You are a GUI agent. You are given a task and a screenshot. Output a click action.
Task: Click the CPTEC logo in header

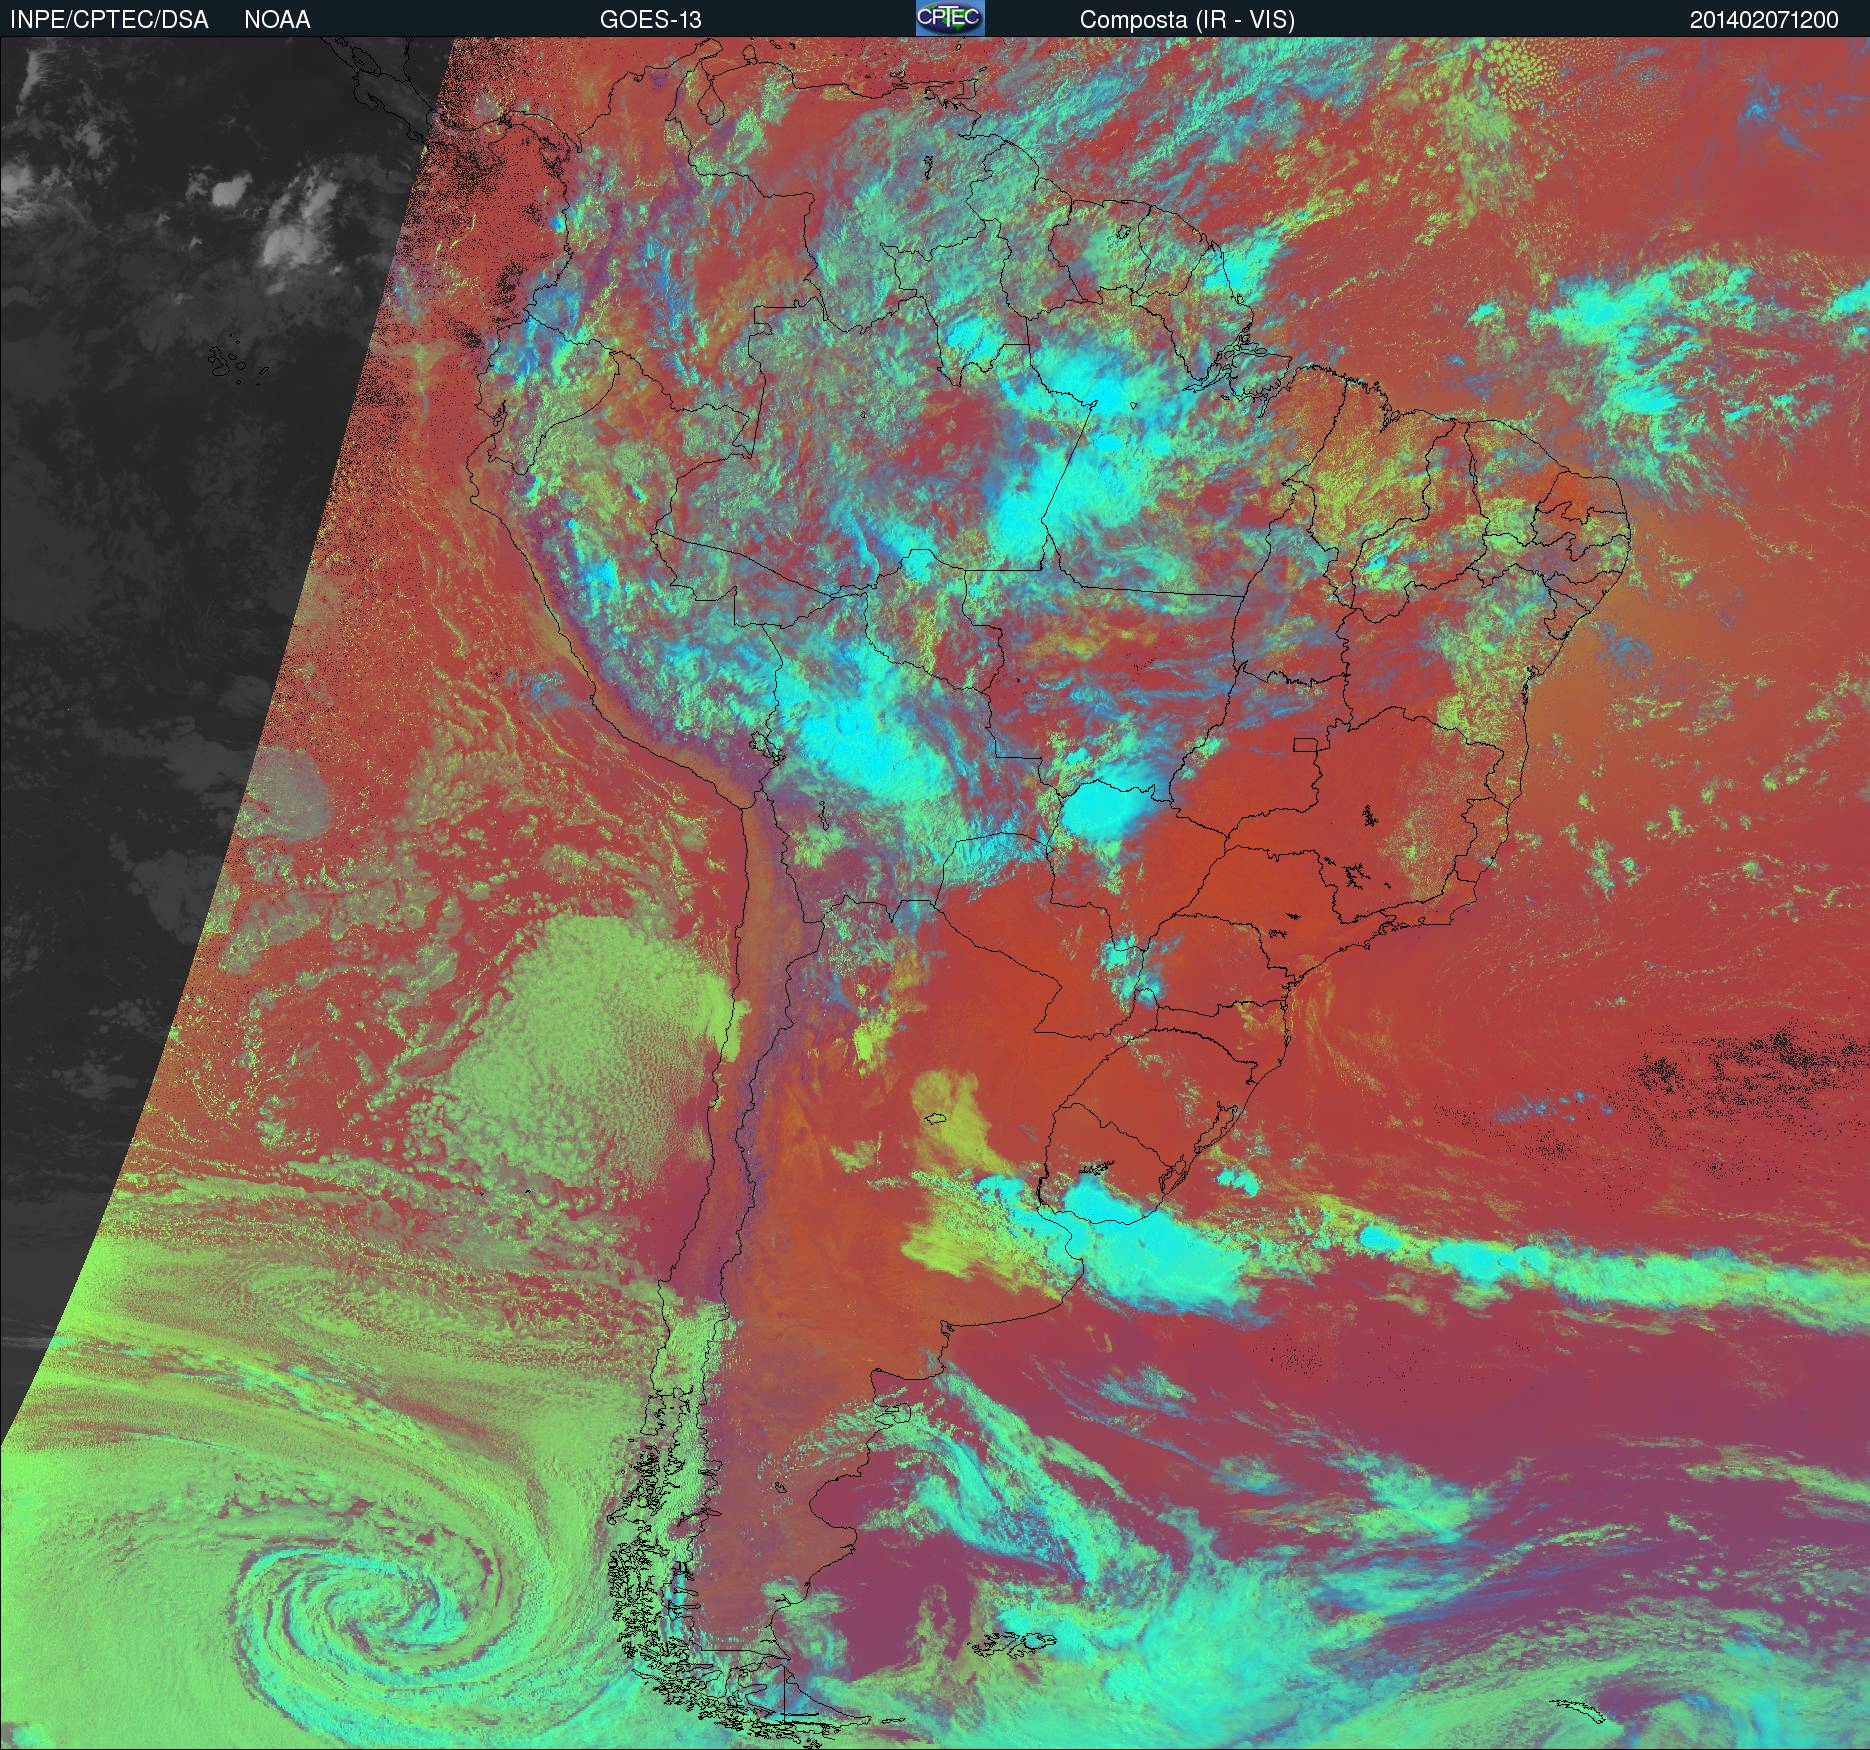point(950,18)
